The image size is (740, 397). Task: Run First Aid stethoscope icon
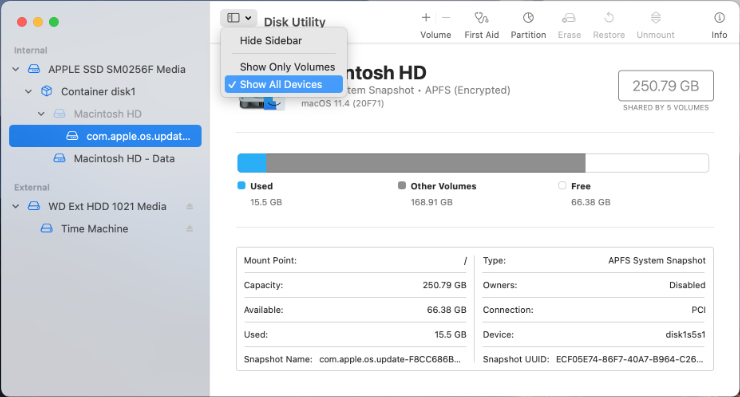pyautogui.click(x=481, y=18)
